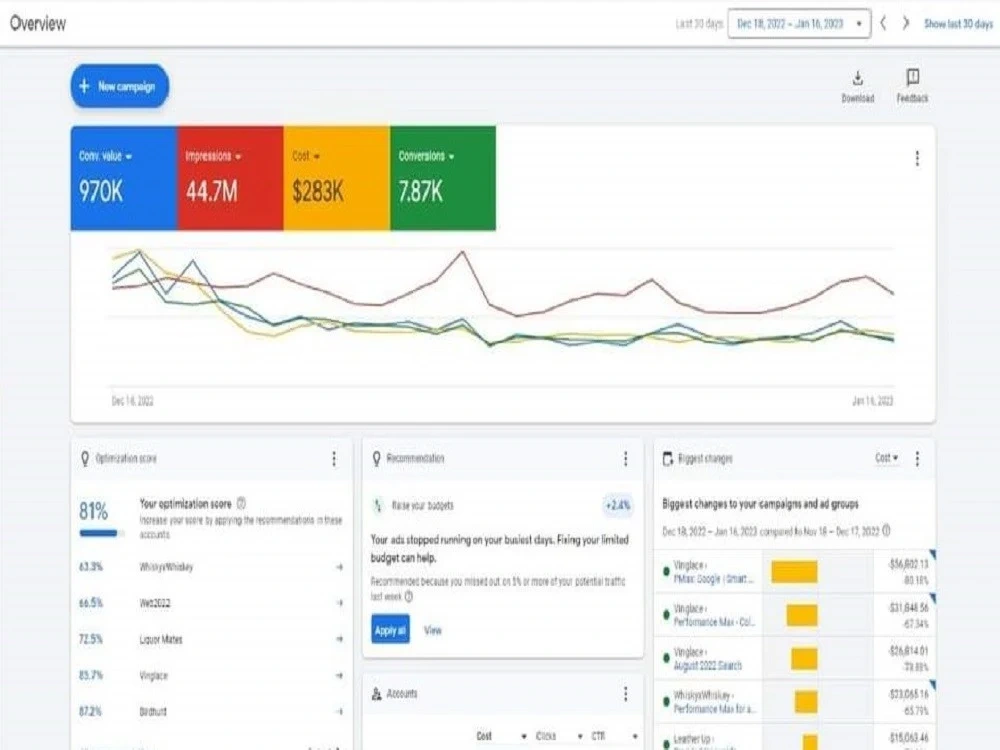Screen dimensions: 1000x750
Task: Open Performance Max - Col campaign link
Action: click(714, 622)
